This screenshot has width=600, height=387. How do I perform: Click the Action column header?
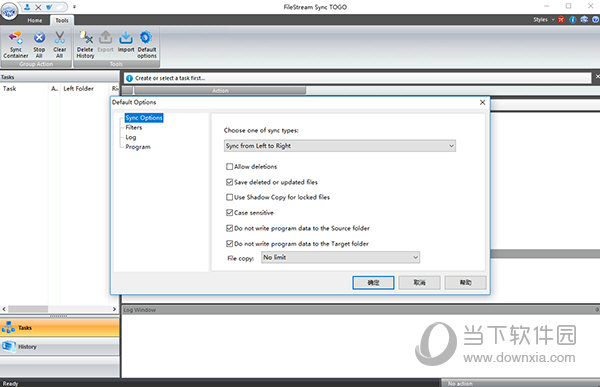(x=220, y=90)
